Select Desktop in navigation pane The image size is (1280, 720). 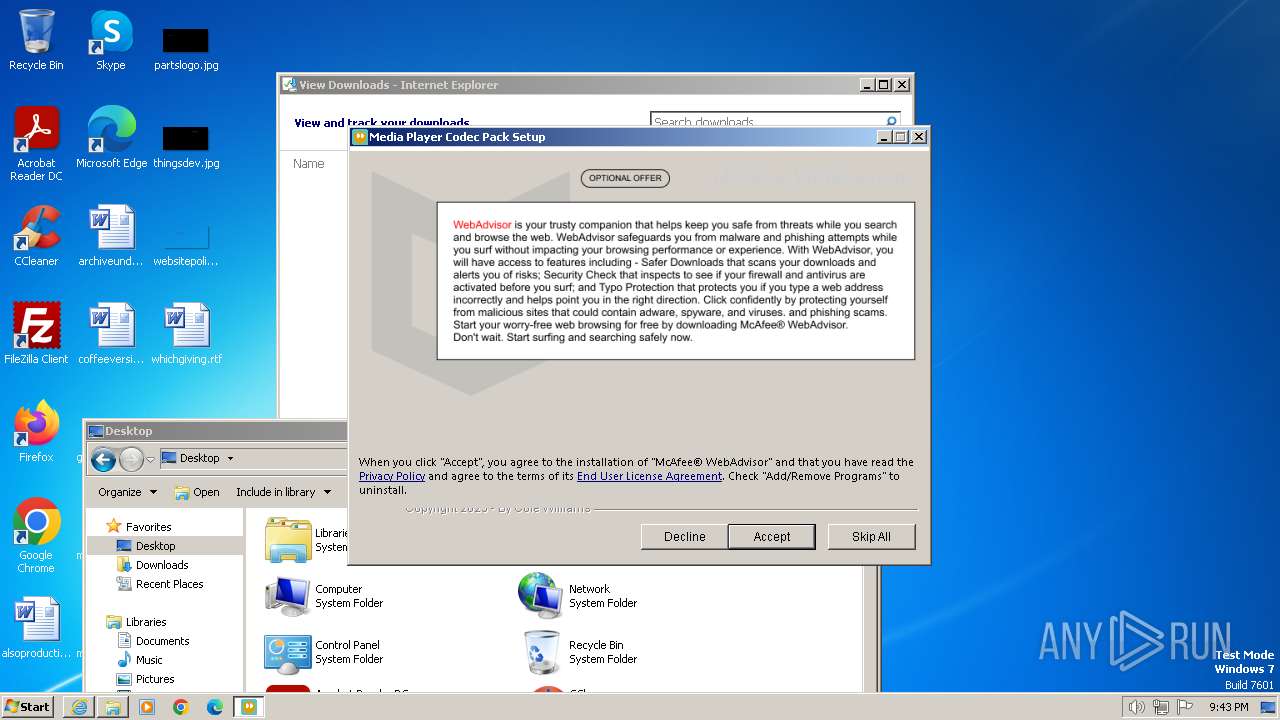[x=155, y=546]
